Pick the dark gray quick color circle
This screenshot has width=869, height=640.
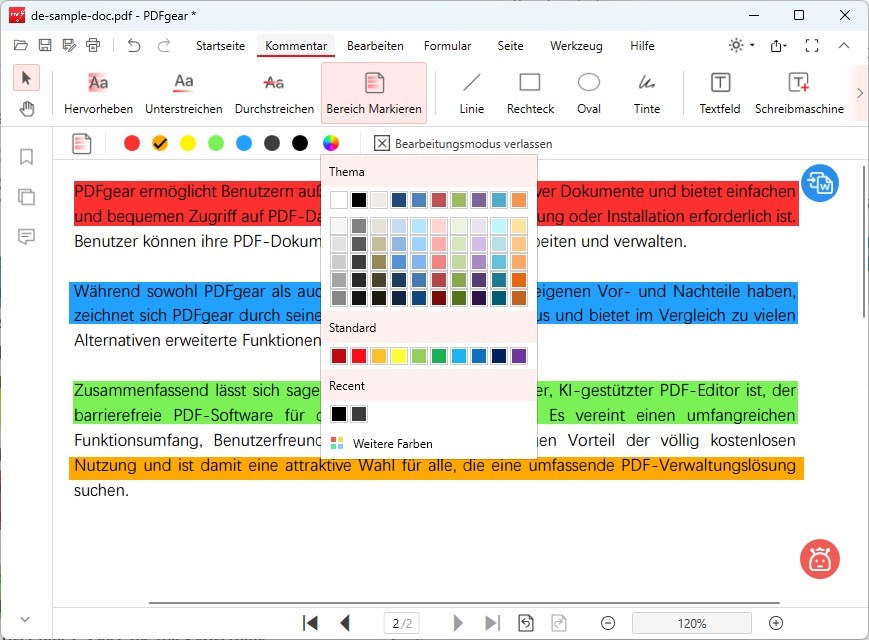click(x=272, y=143)
